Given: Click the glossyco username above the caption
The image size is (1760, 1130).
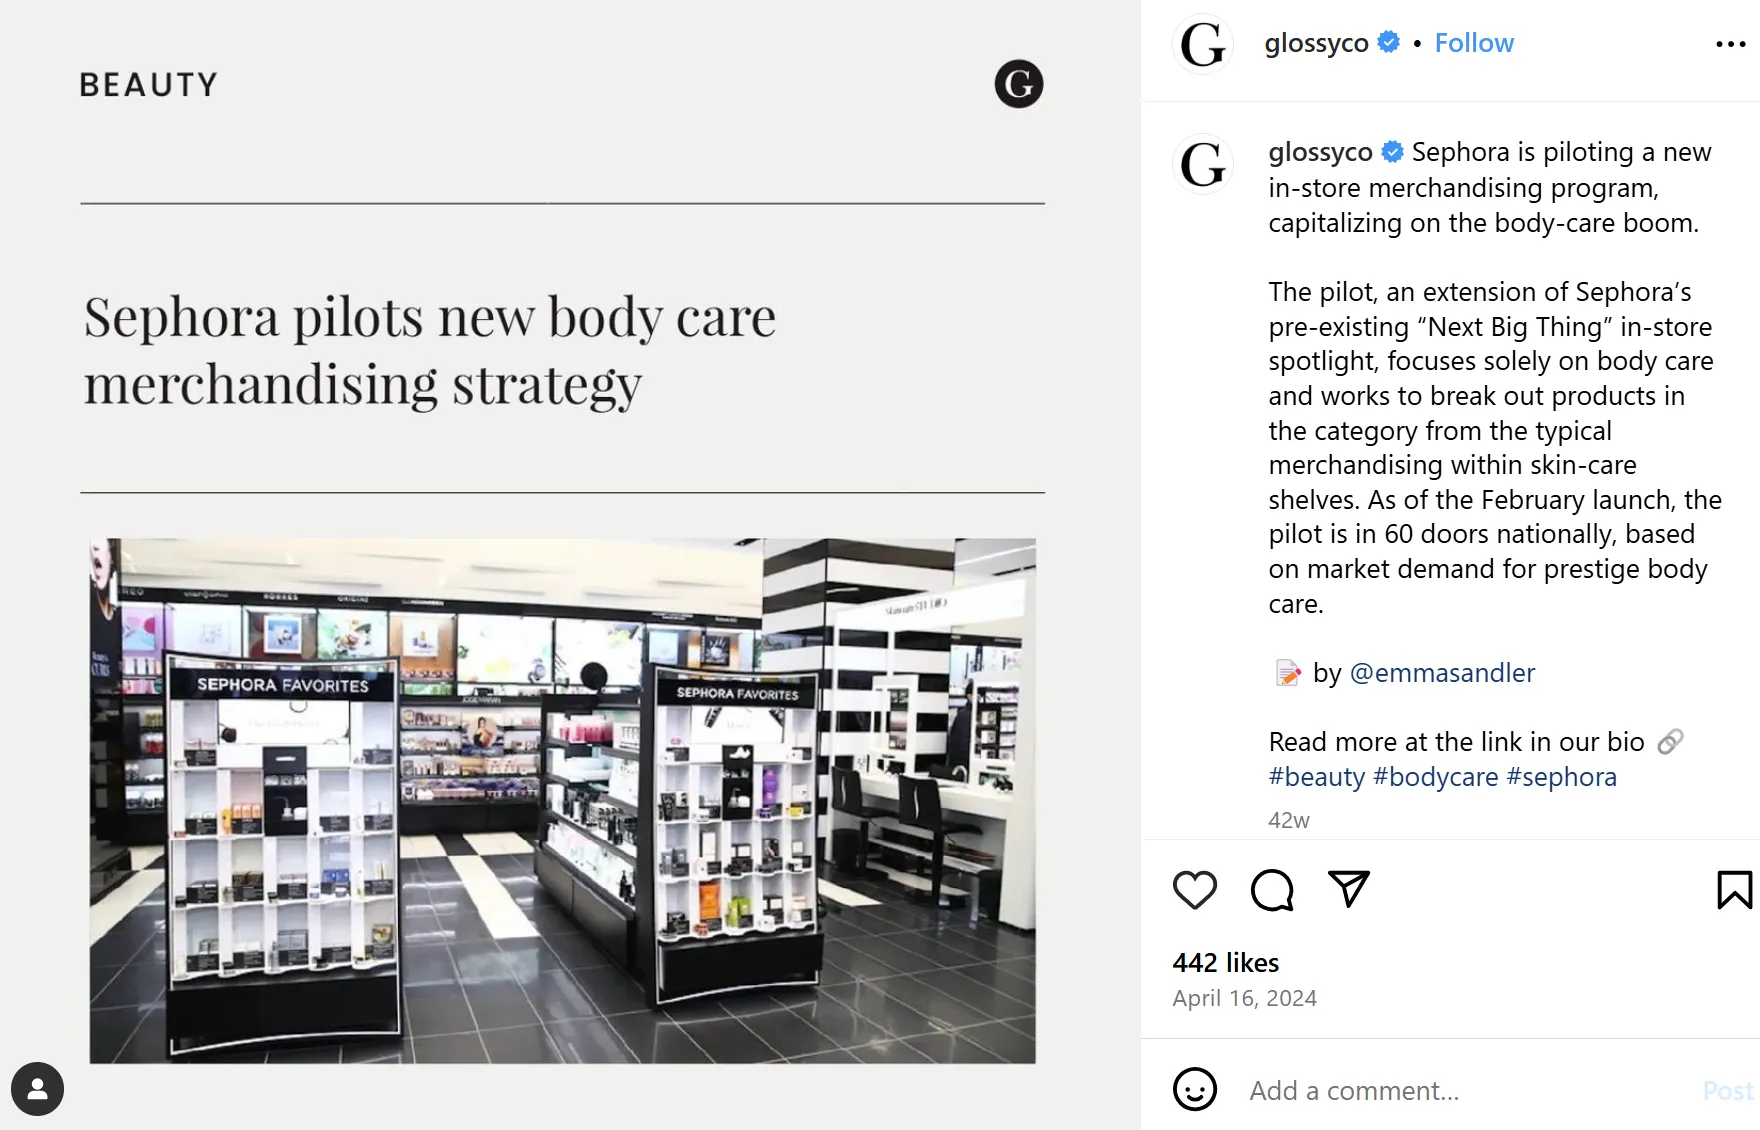Looking at the screenshot, I should pos(1320,152).
